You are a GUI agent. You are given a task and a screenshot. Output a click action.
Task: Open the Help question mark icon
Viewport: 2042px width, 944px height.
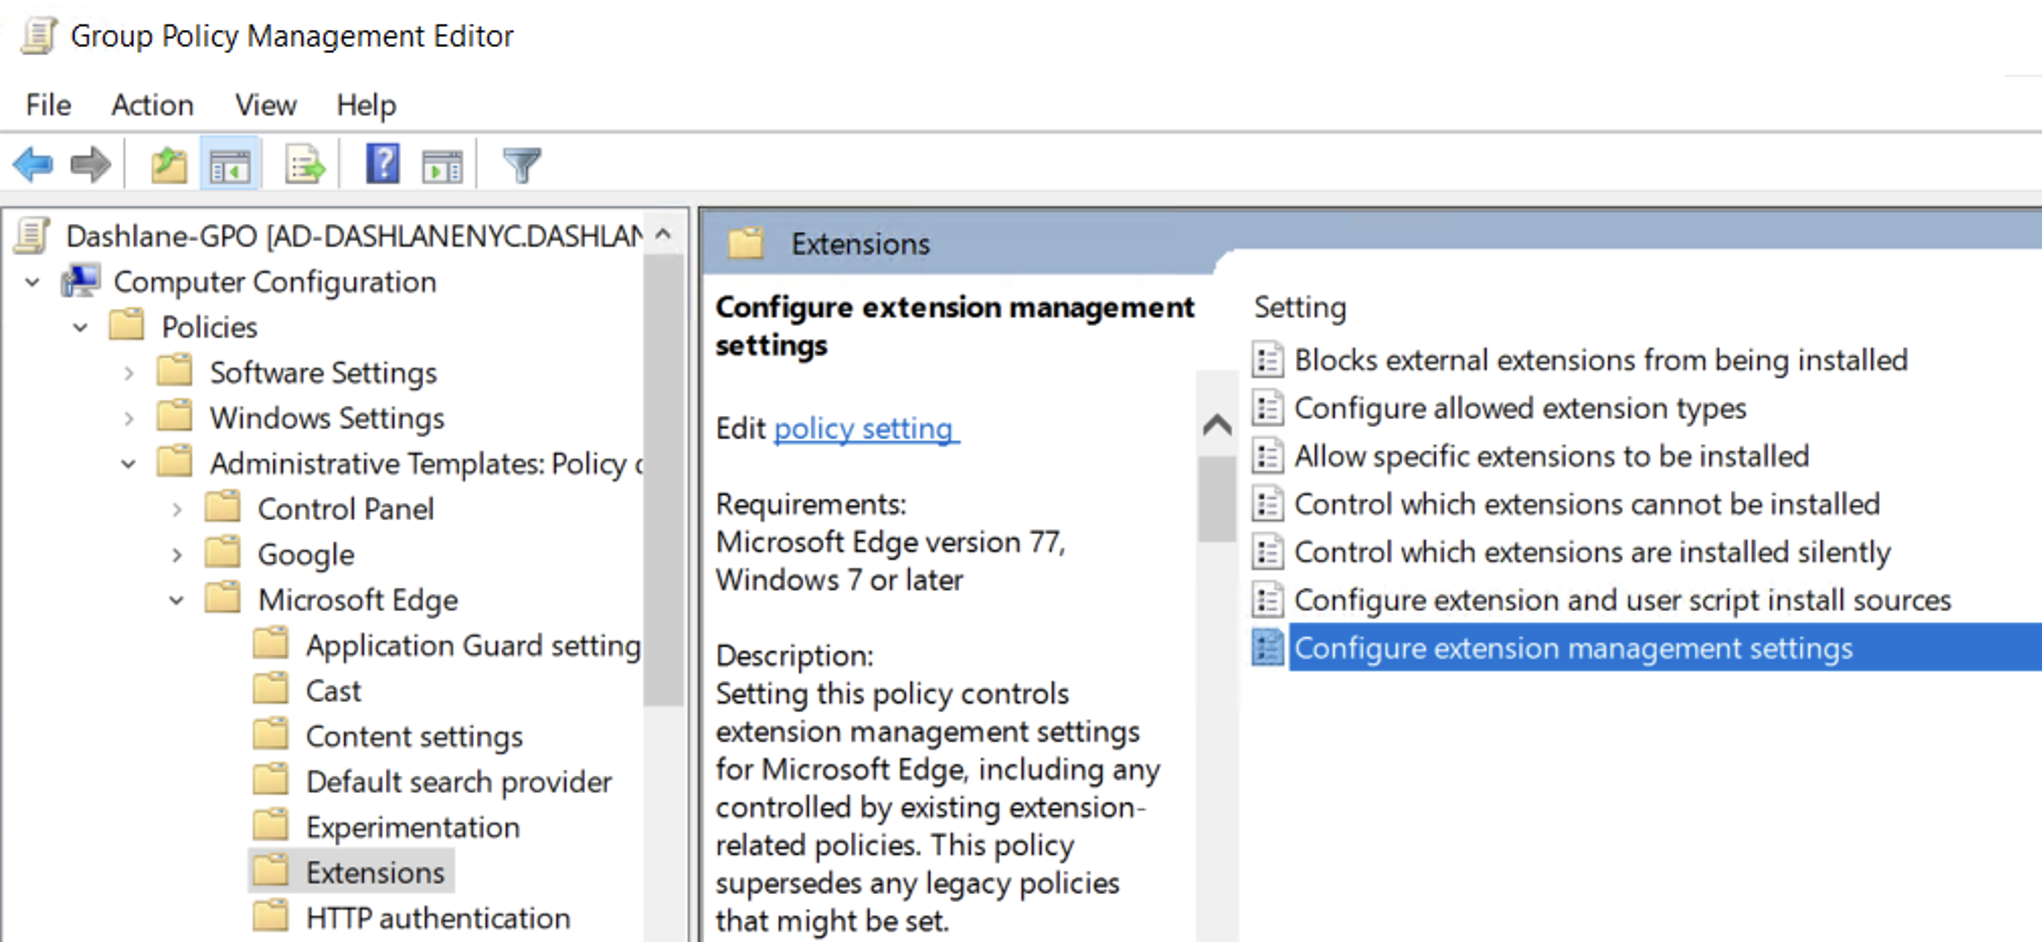point(382,164)
